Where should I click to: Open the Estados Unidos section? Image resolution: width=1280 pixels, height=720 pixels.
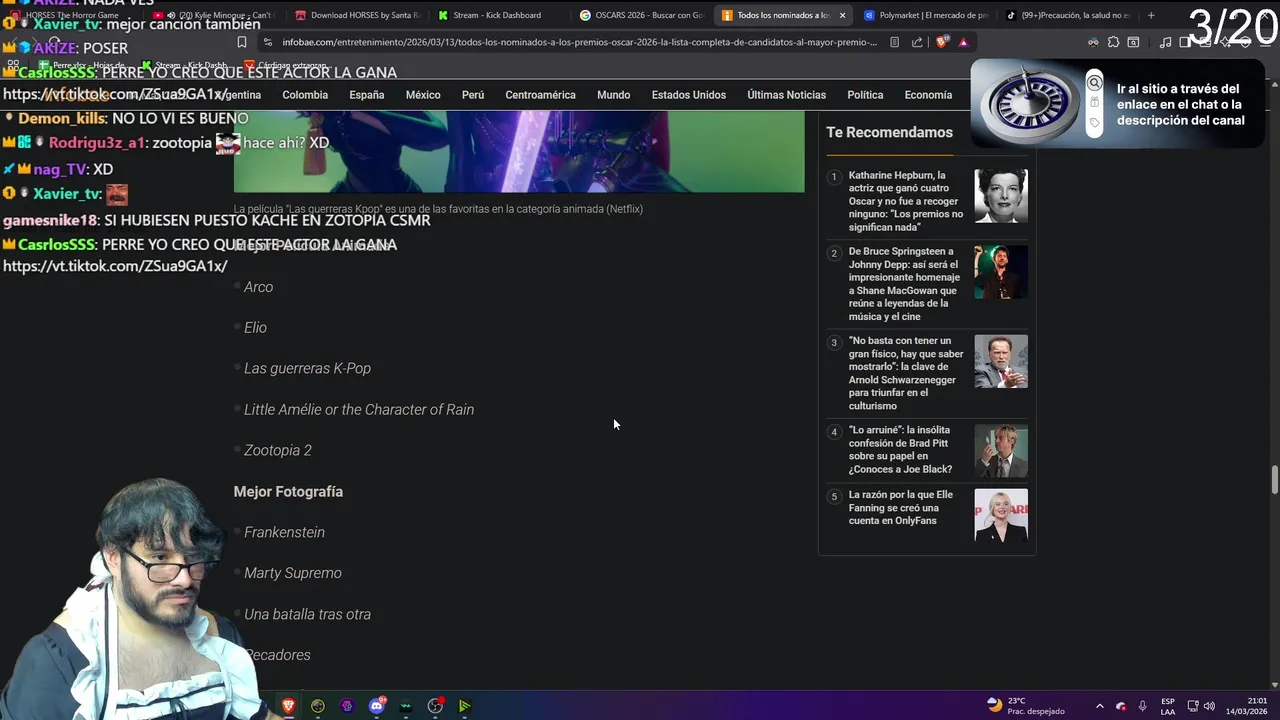point(689,95)
